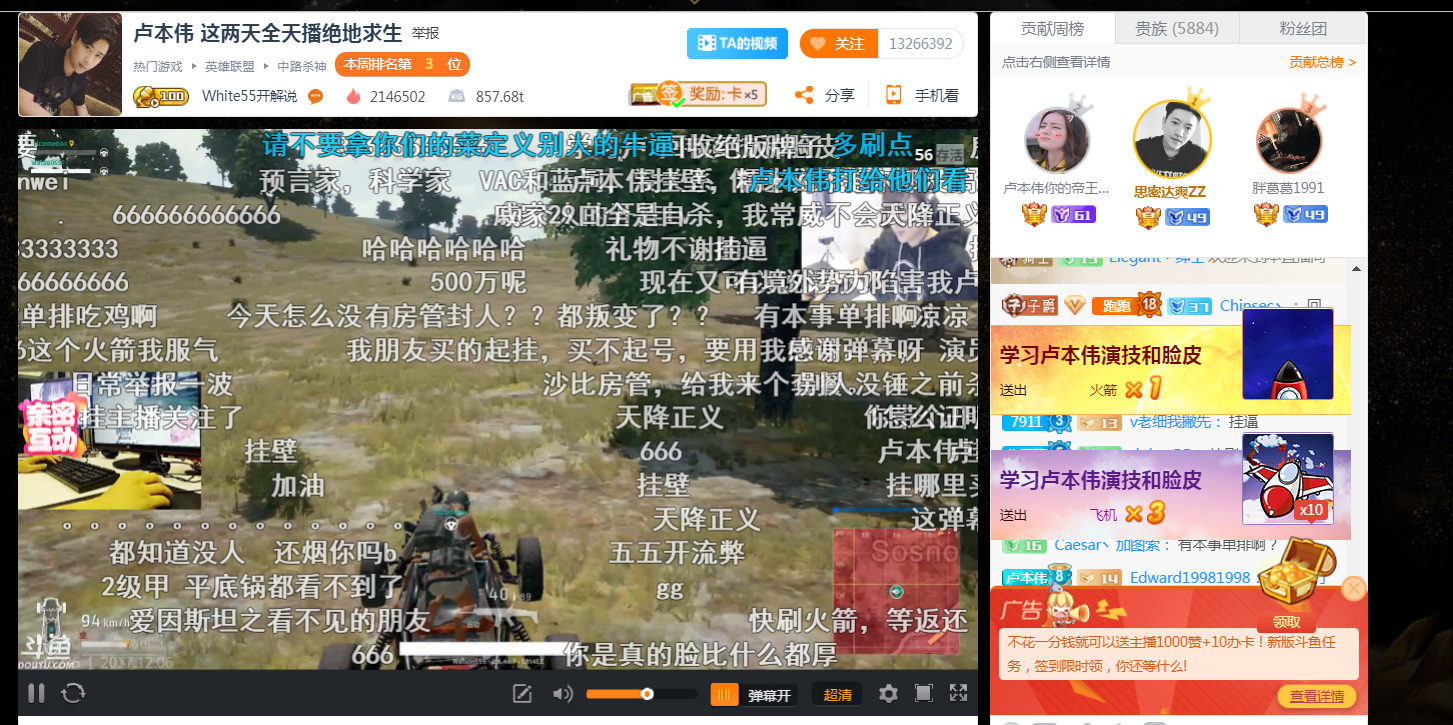1453x725 pixels.
Task: Adjust the player volume slider
Action: (x=641, y=694)
